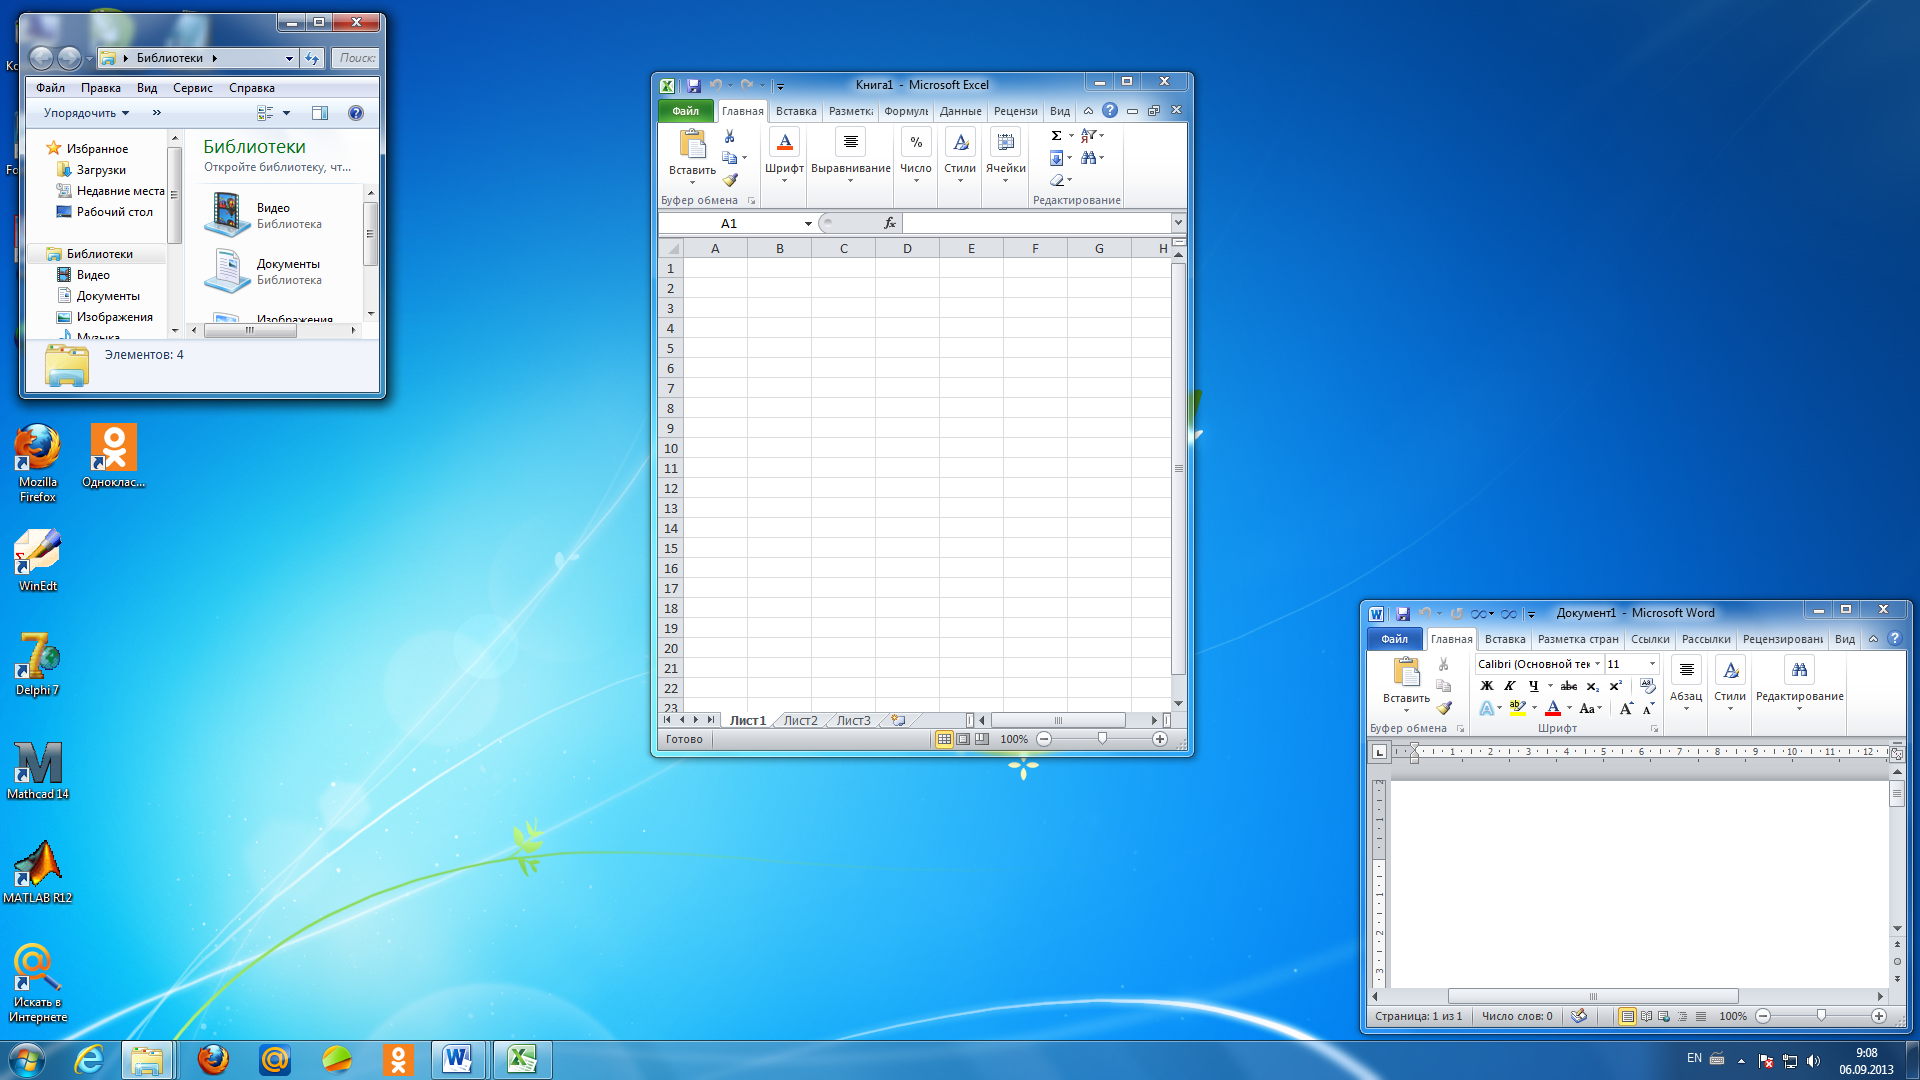Click the Word zoom slider handle
1920x1080 pixels.
coord(1821,1016)
